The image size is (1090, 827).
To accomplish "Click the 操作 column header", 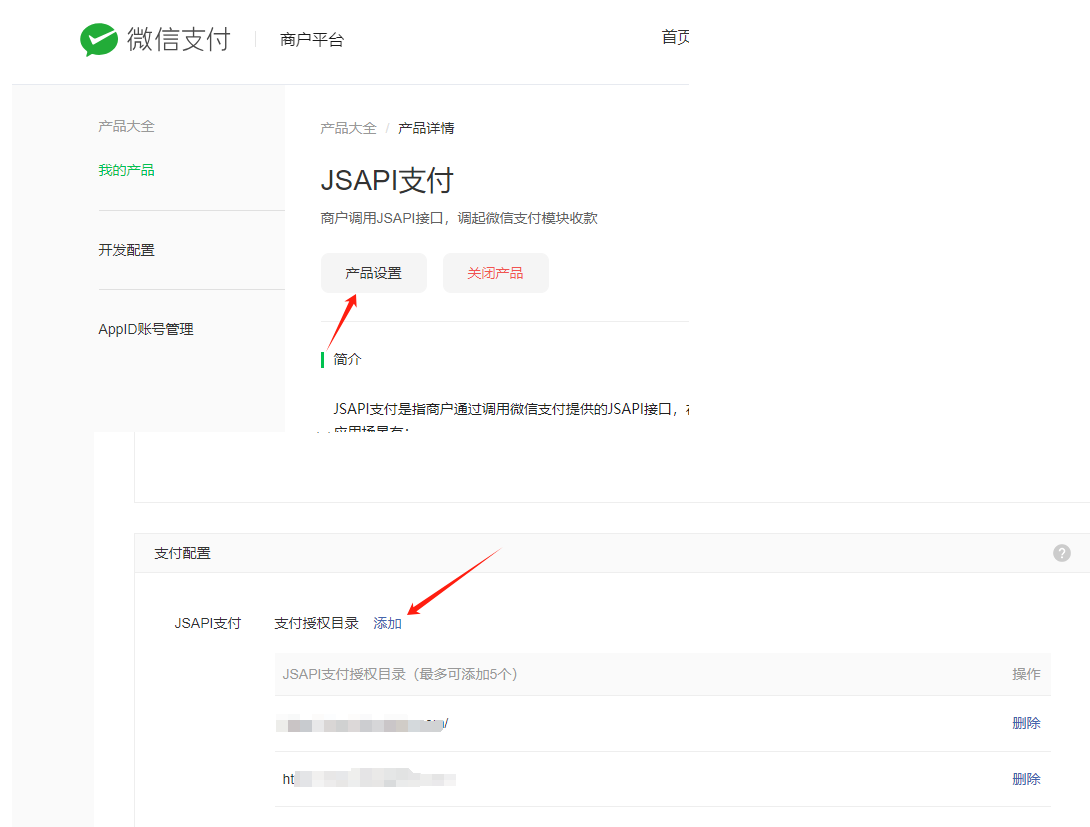I will tap(1026, 674).
